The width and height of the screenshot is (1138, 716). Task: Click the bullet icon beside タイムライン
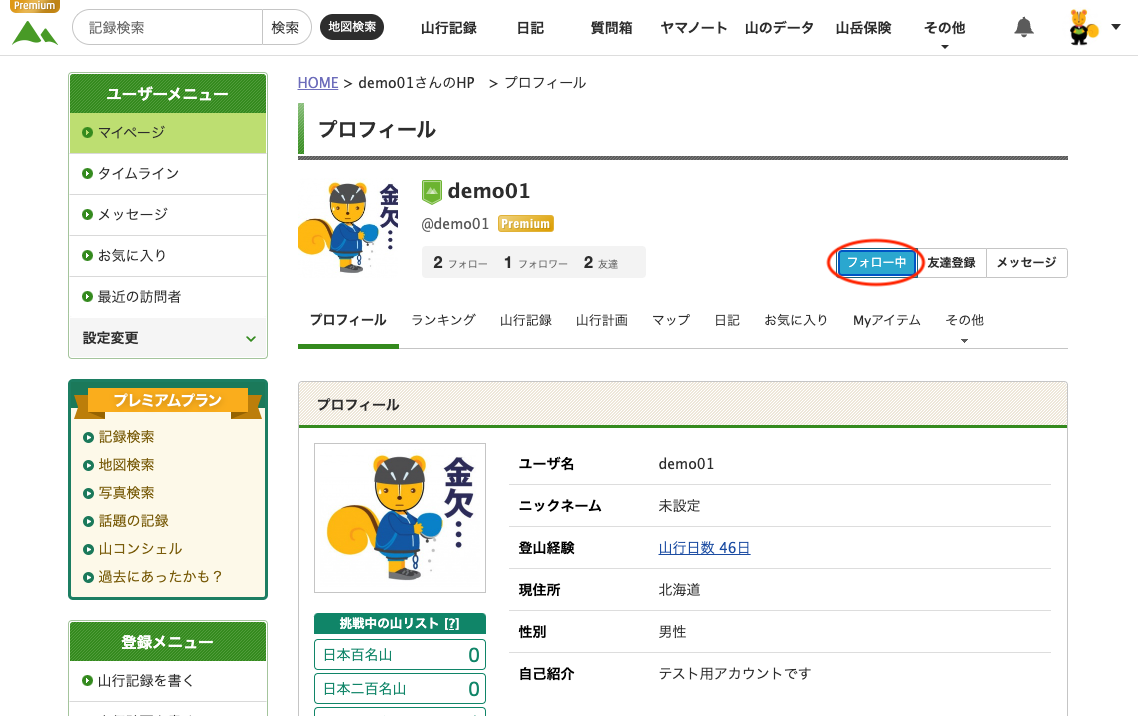[x=87, y=174]
